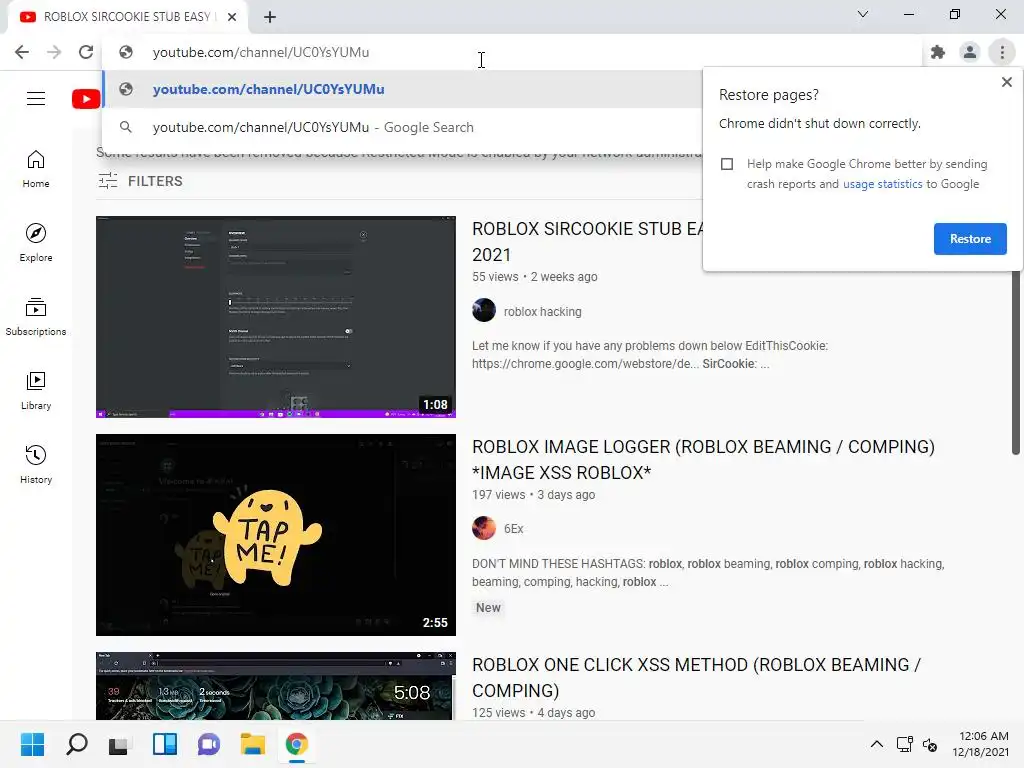Open Windows Start menu
1024x768 pixels.
32,744
